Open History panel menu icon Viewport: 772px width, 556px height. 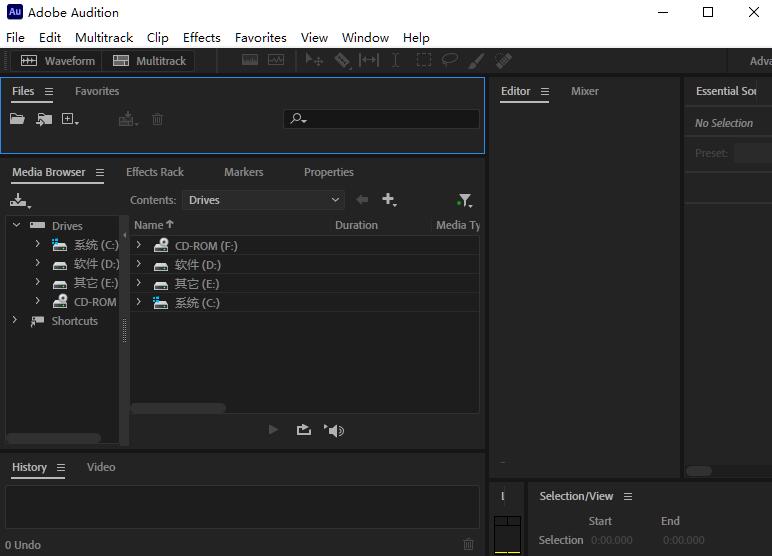tap(61, 468)
